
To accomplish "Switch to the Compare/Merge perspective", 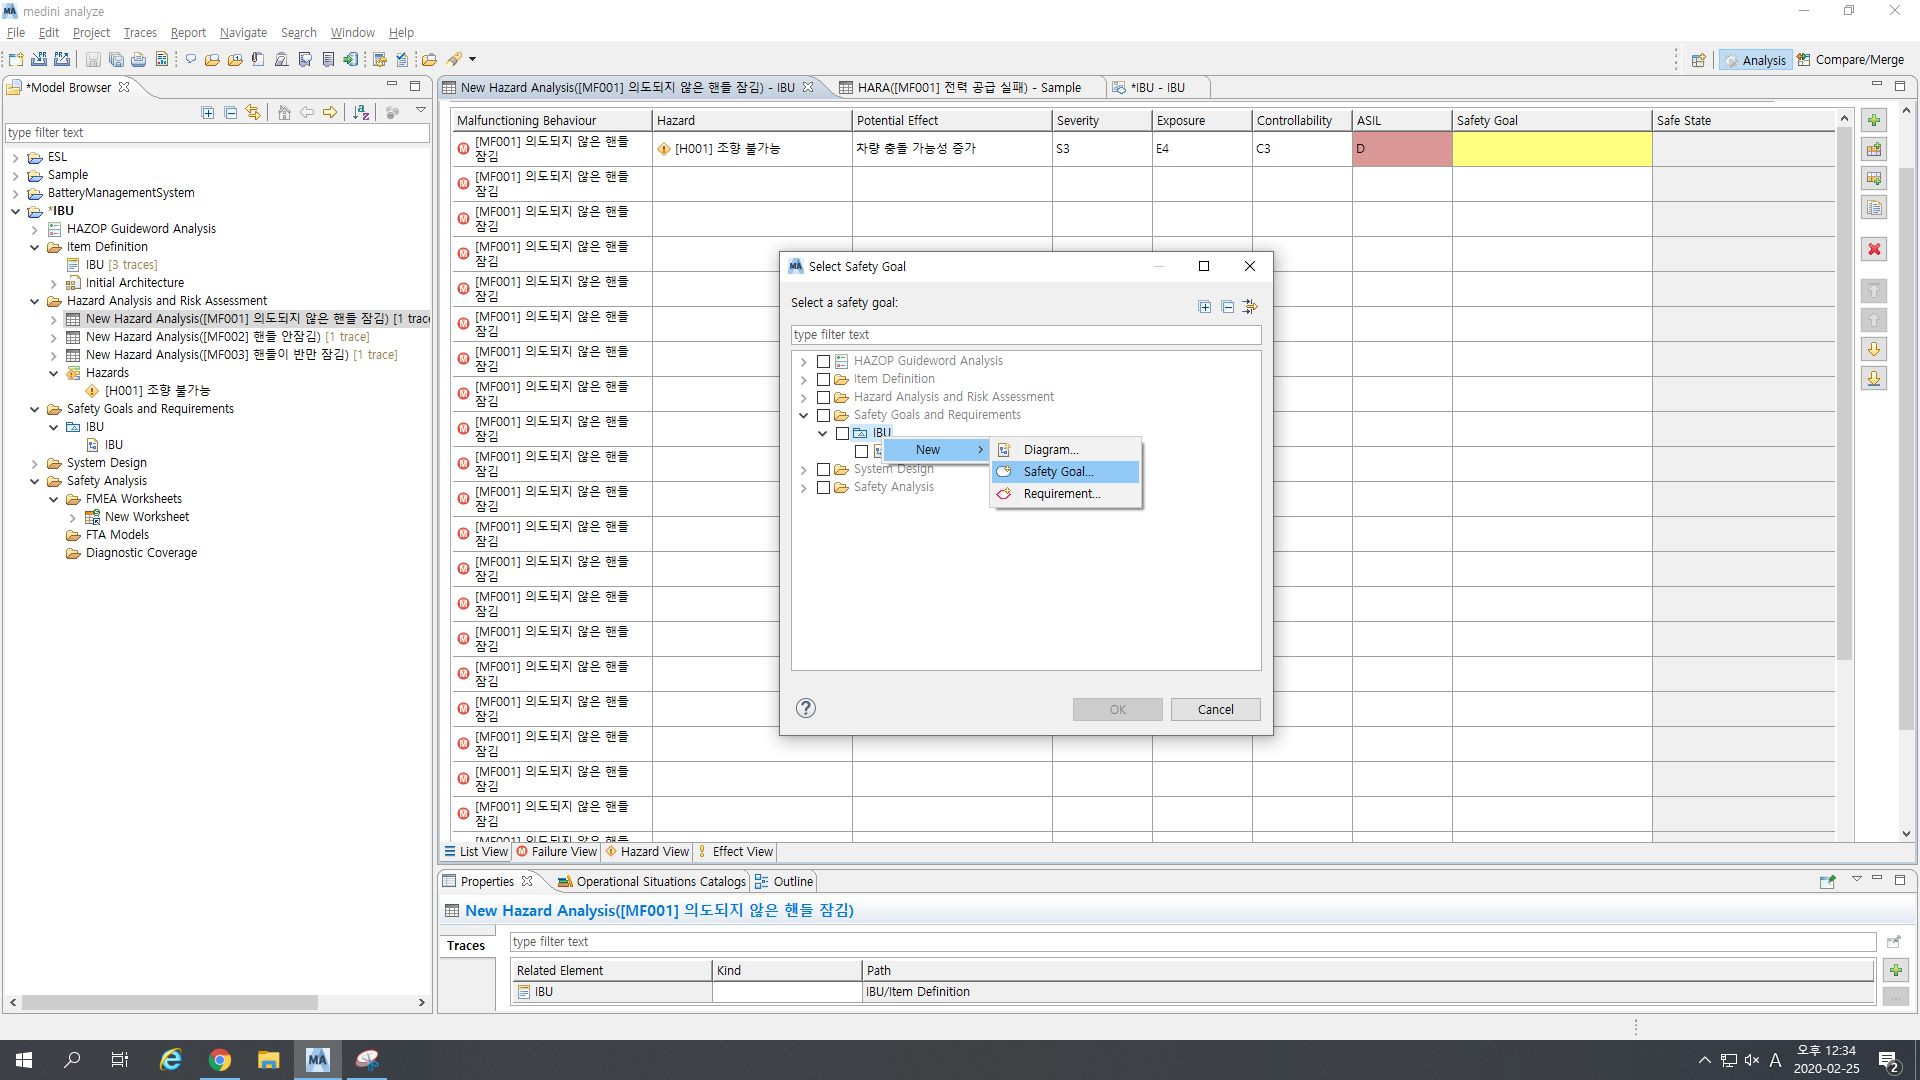I will point(1850,60).
